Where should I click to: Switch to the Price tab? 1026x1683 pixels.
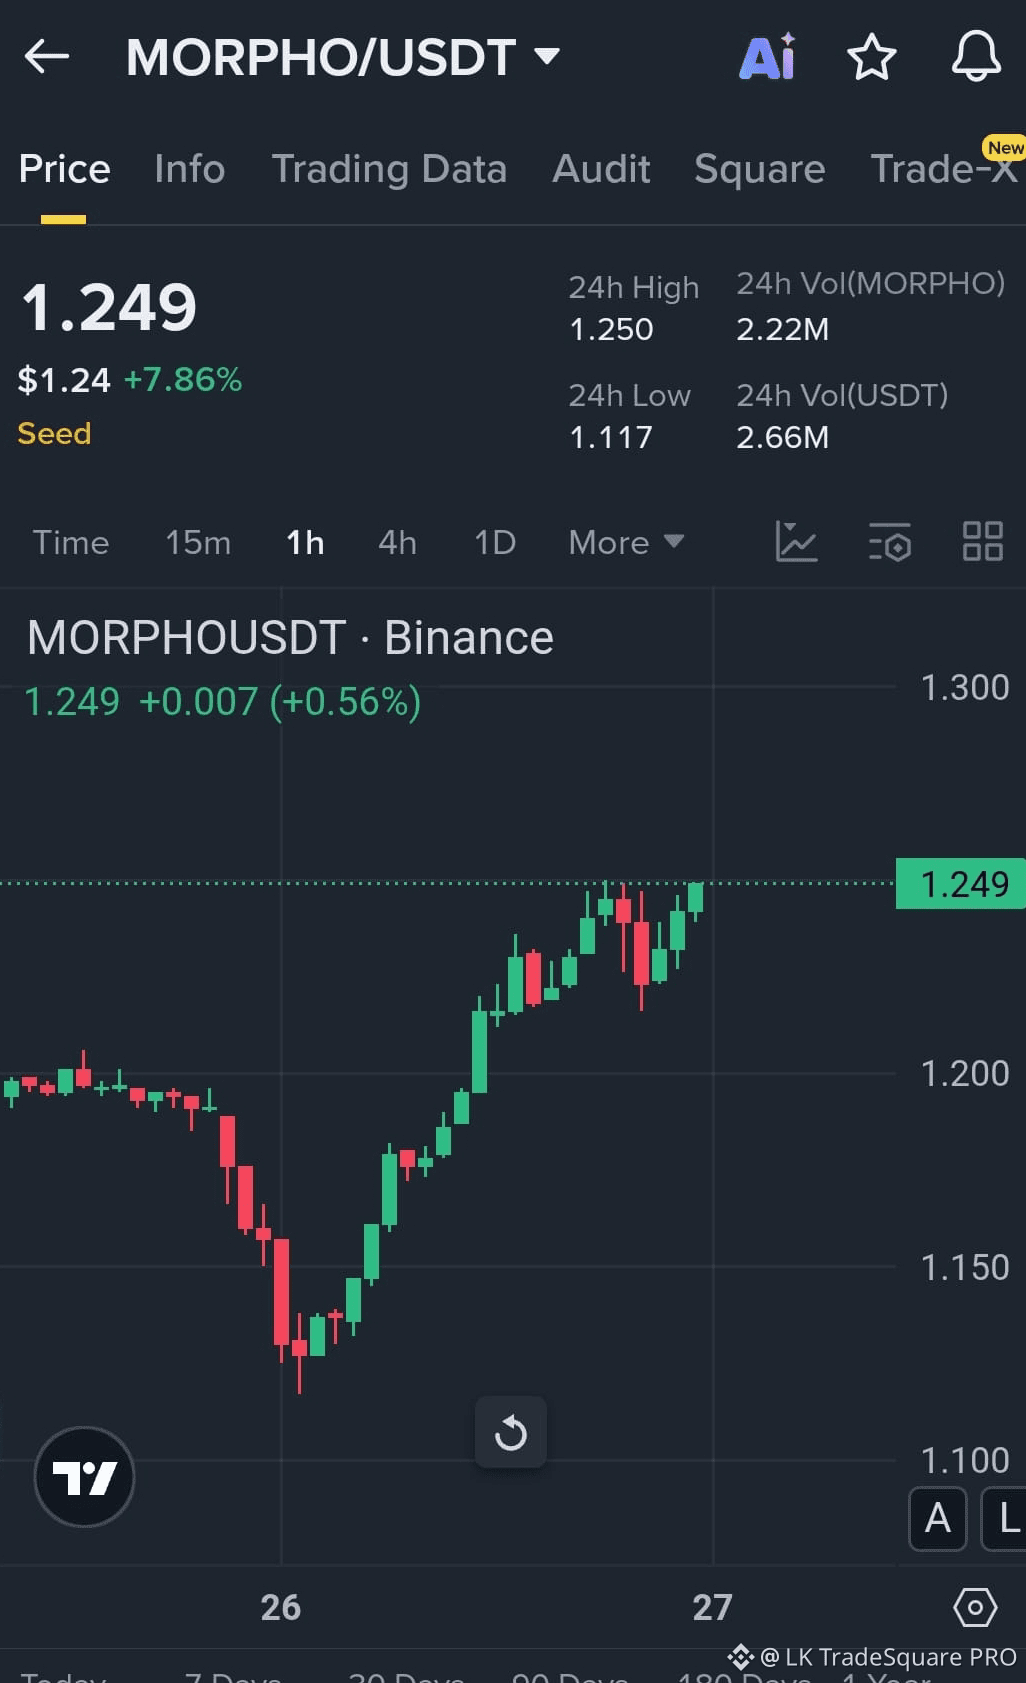coord(64,168)
